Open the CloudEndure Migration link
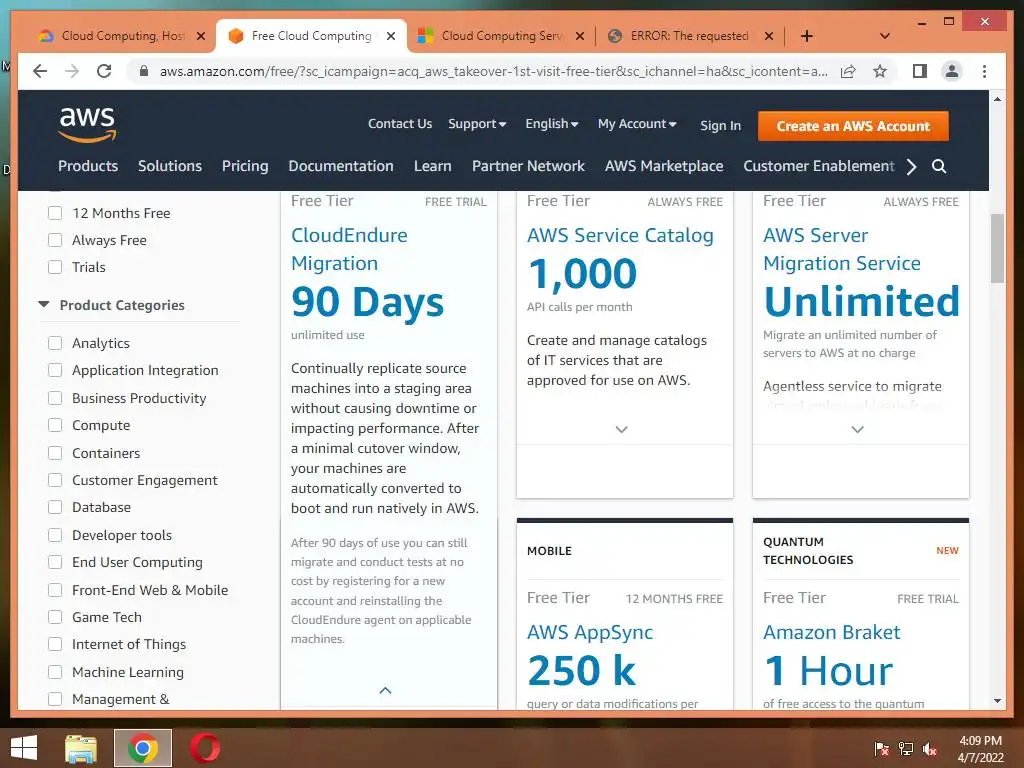The width and height of the screenshot is (1024, 768). click(x=349, y=249)
